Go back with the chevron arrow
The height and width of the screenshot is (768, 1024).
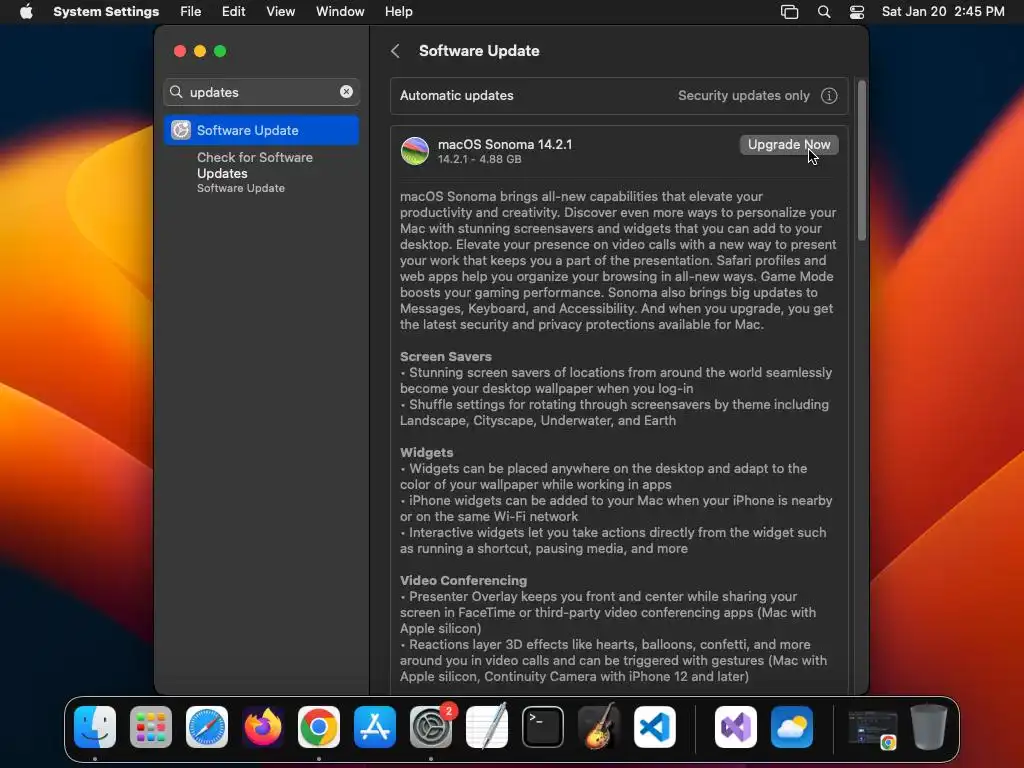[x=395, y=51]
